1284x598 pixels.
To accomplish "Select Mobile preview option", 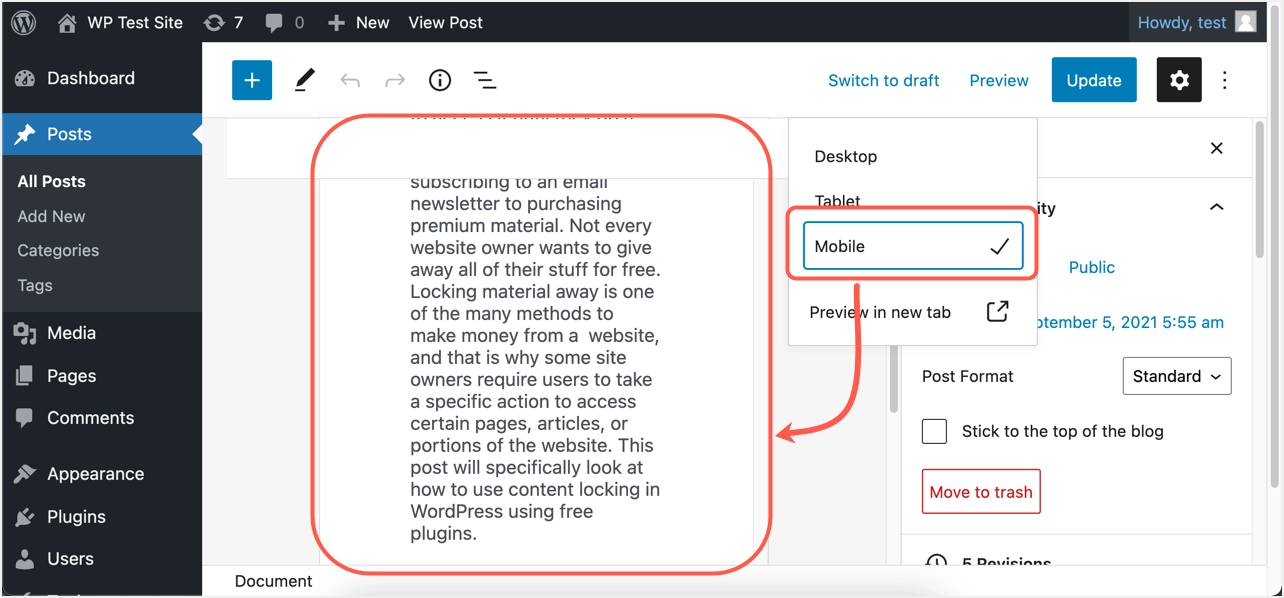I will click(x=912, y=247).
